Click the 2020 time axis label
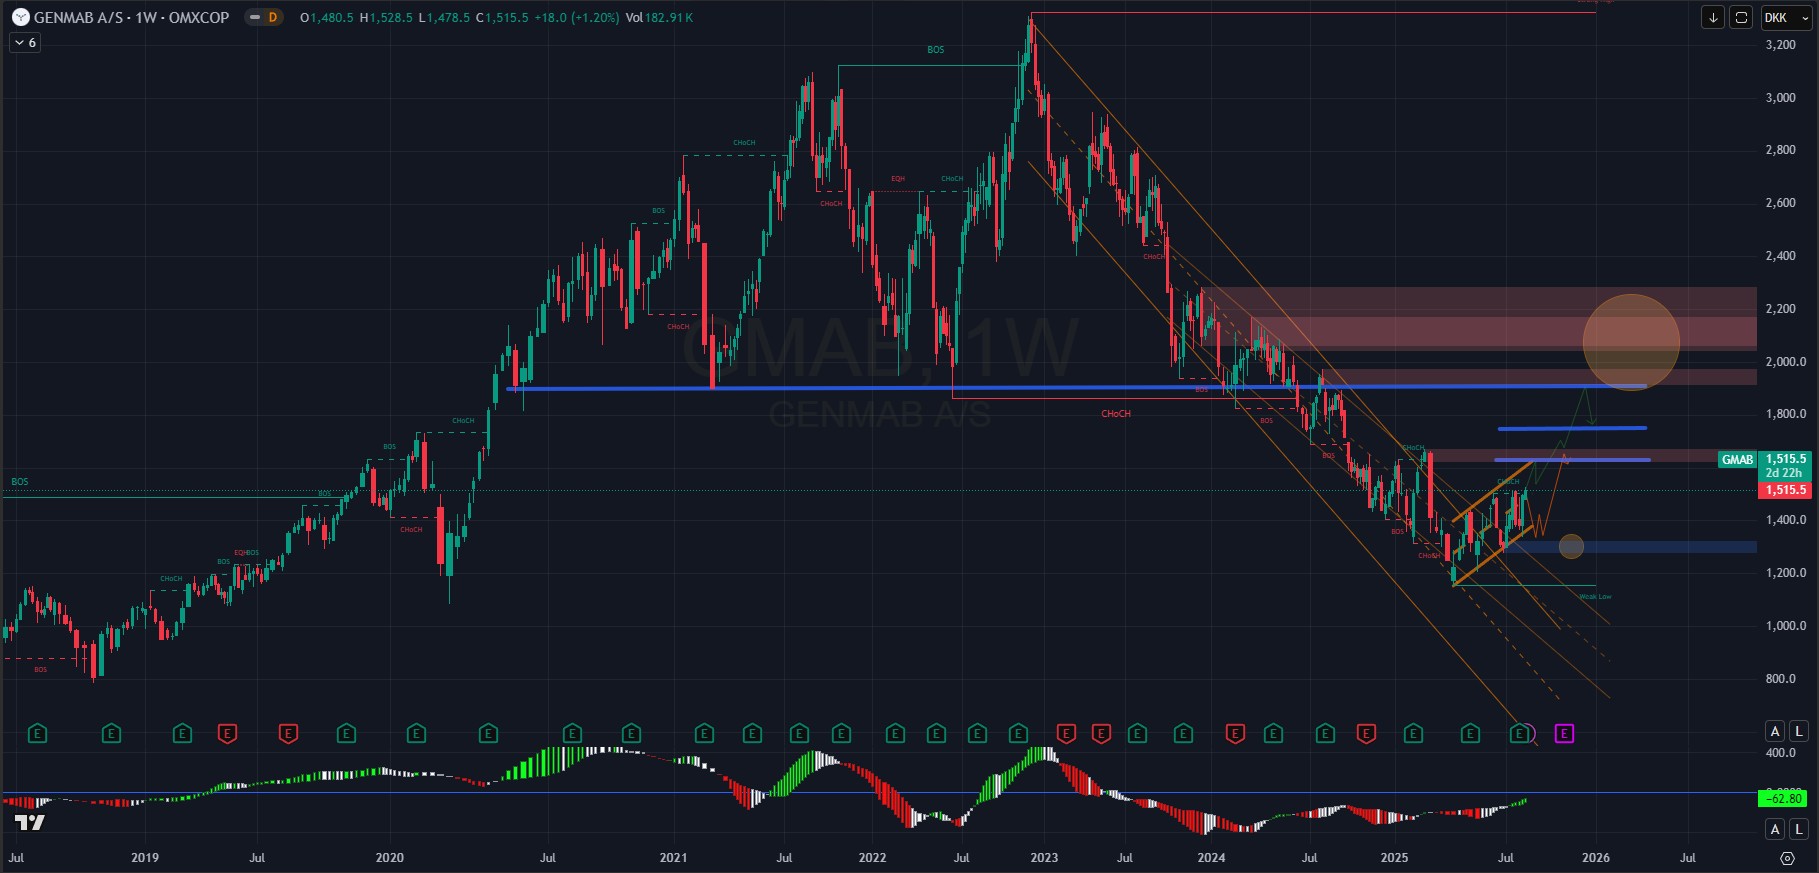This screenshot has height=873, width=1819. pos(389,858)
